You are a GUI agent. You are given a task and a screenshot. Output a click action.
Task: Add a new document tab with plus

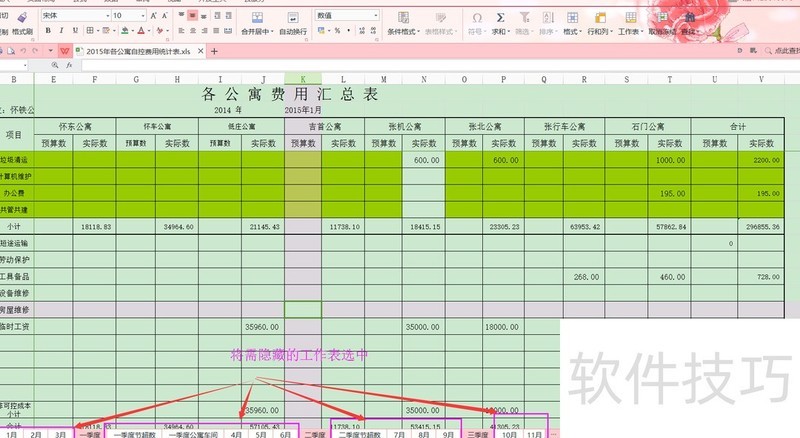coord(214,51)
